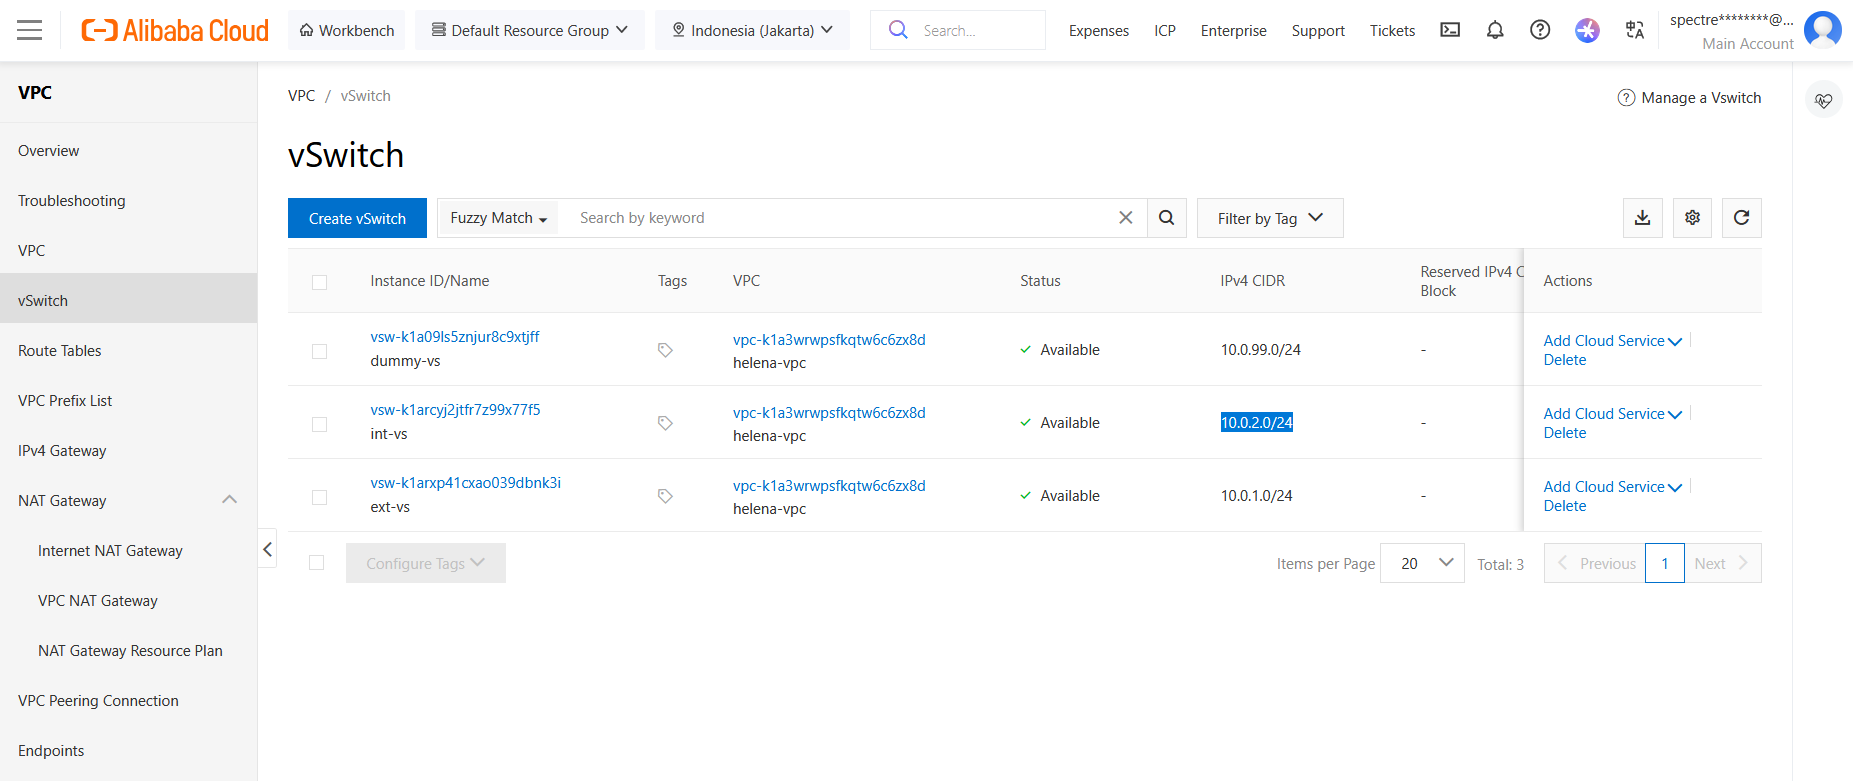Change region from Indonesia (Jakarta)
The width and height of the screenshot is (1853, 781).
pos(752,30)
